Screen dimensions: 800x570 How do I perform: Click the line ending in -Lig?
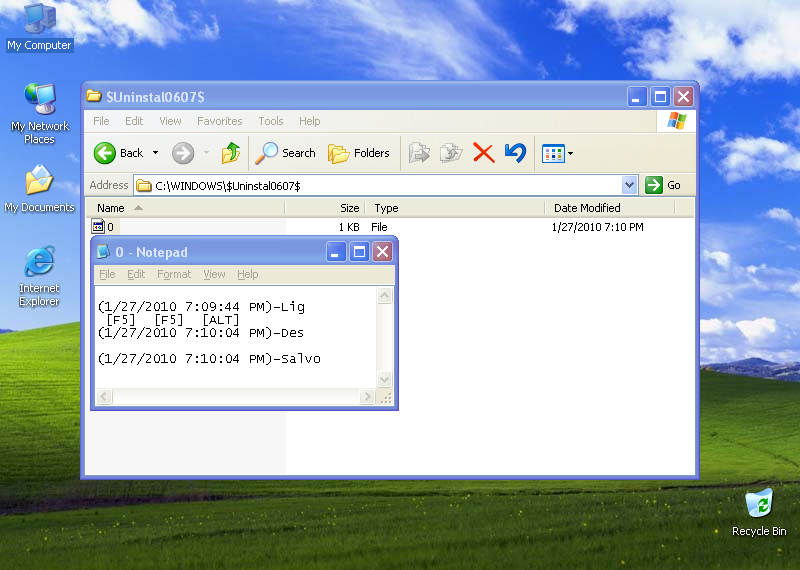pyautogui.click(x=201, y=307)
